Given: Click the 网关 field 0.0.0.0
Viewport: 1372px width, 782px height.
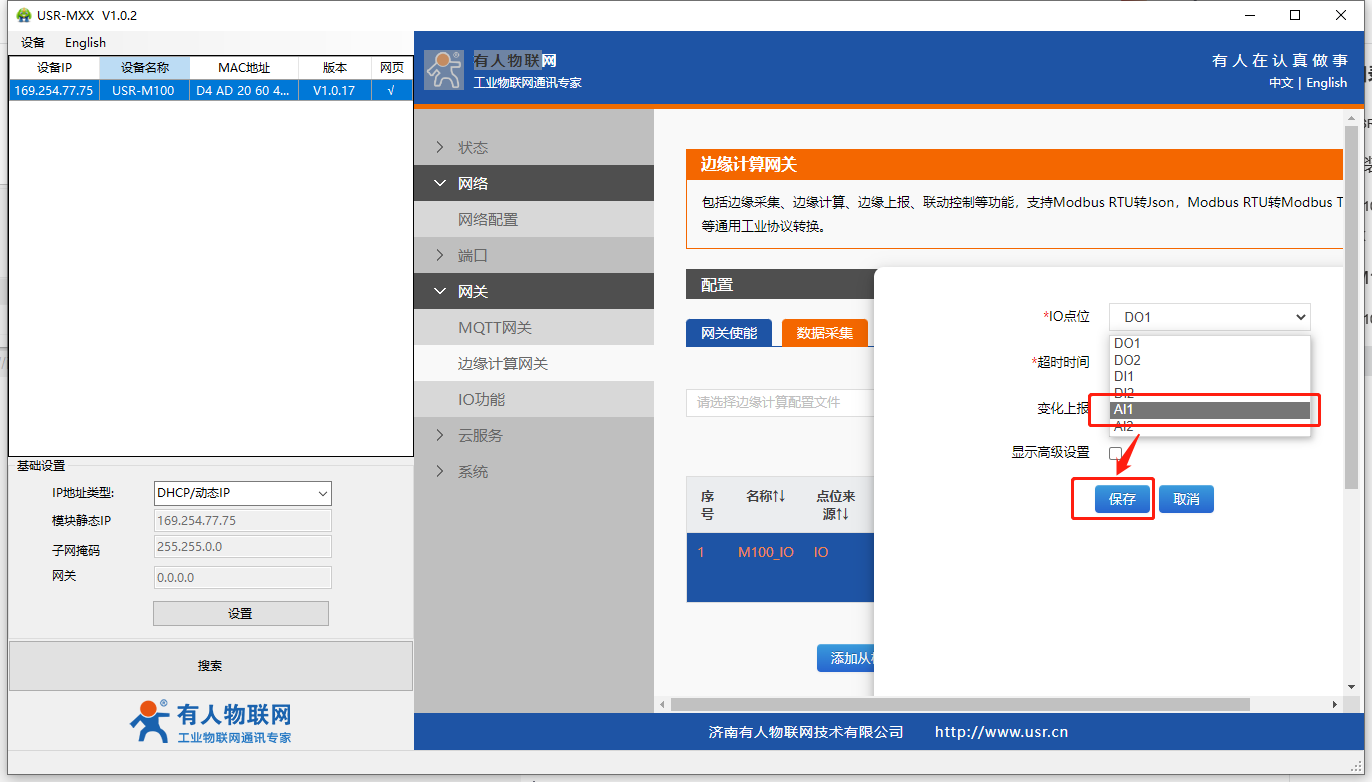Looking at the screenshot, I should (242, 577).
